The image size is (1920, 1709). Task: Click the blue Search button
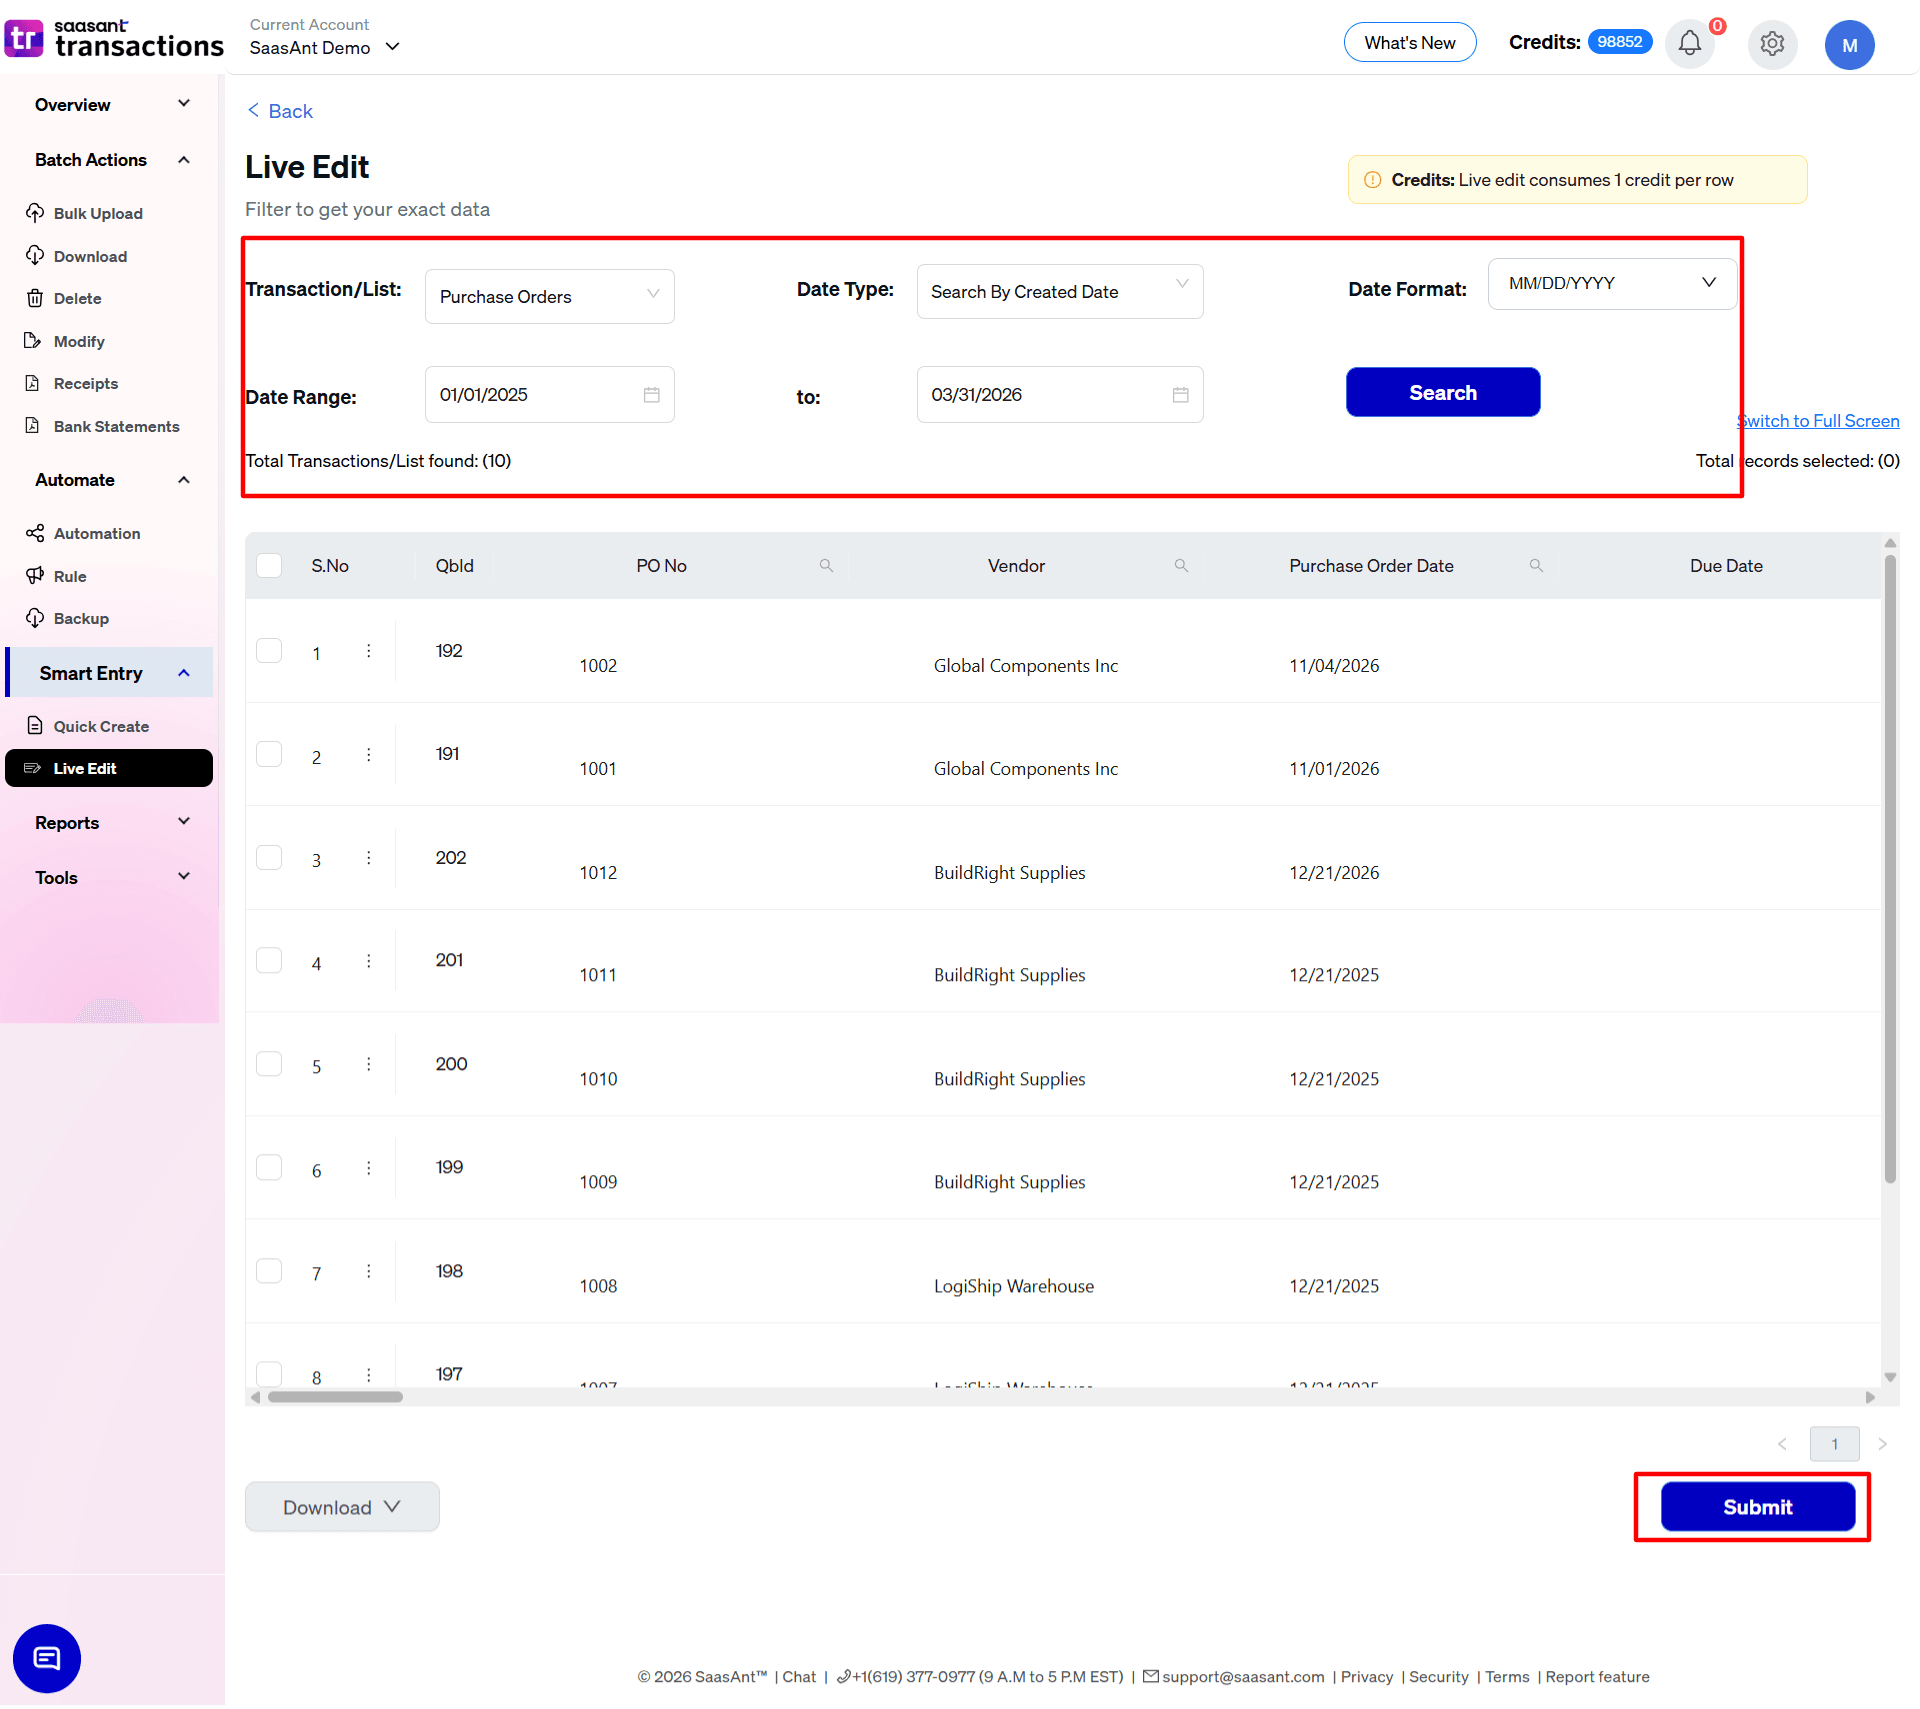coord(1442,392)
